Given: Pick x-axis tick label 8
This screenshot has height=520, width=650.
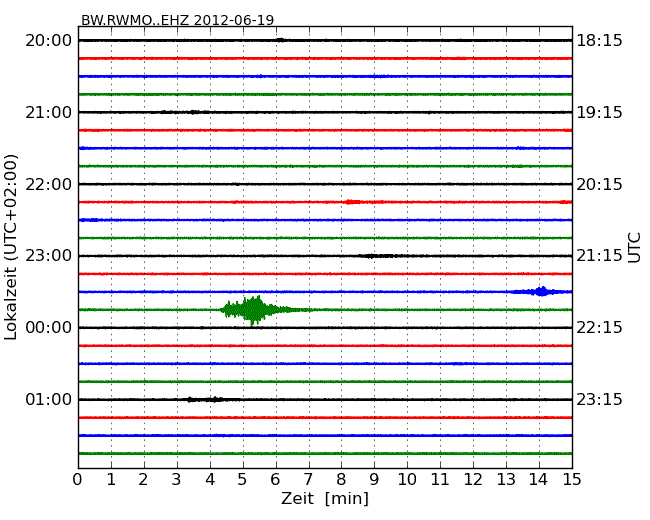Looking at the screenshot, I should [341, 479].
